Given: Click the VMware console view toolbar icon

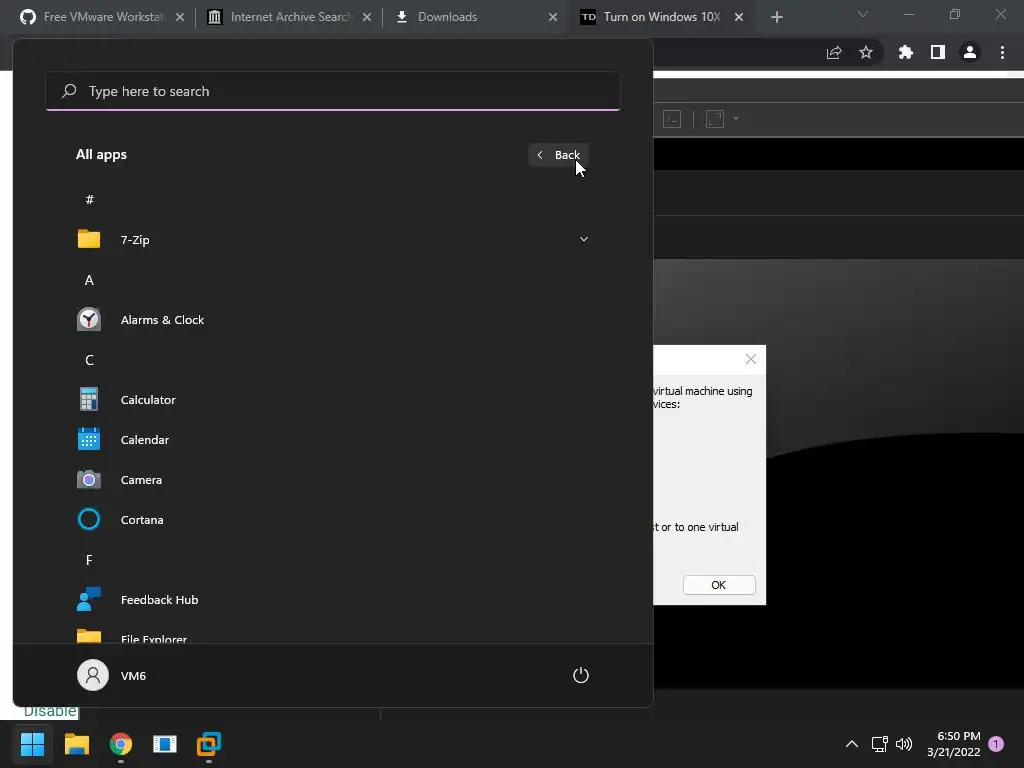Looking at the screenshot, I should point(672,119).
